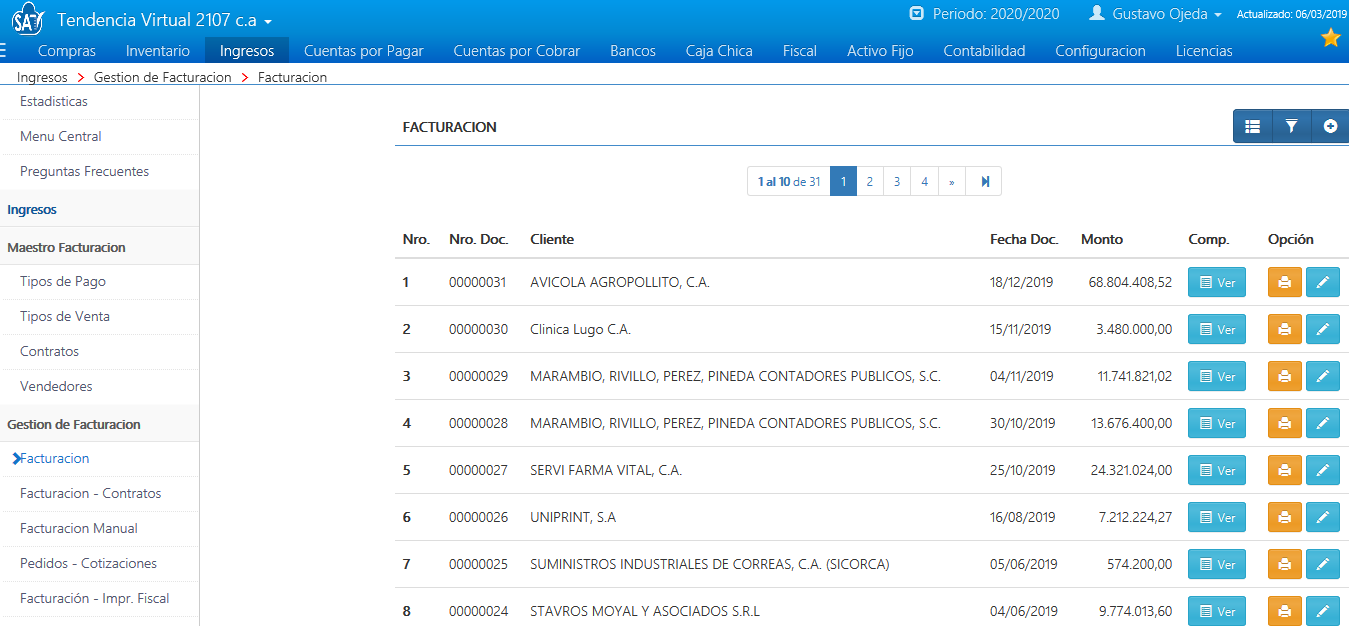
Task: Click Ver for Stavros Moyal invoice
Action: [x=1217, y=612]
